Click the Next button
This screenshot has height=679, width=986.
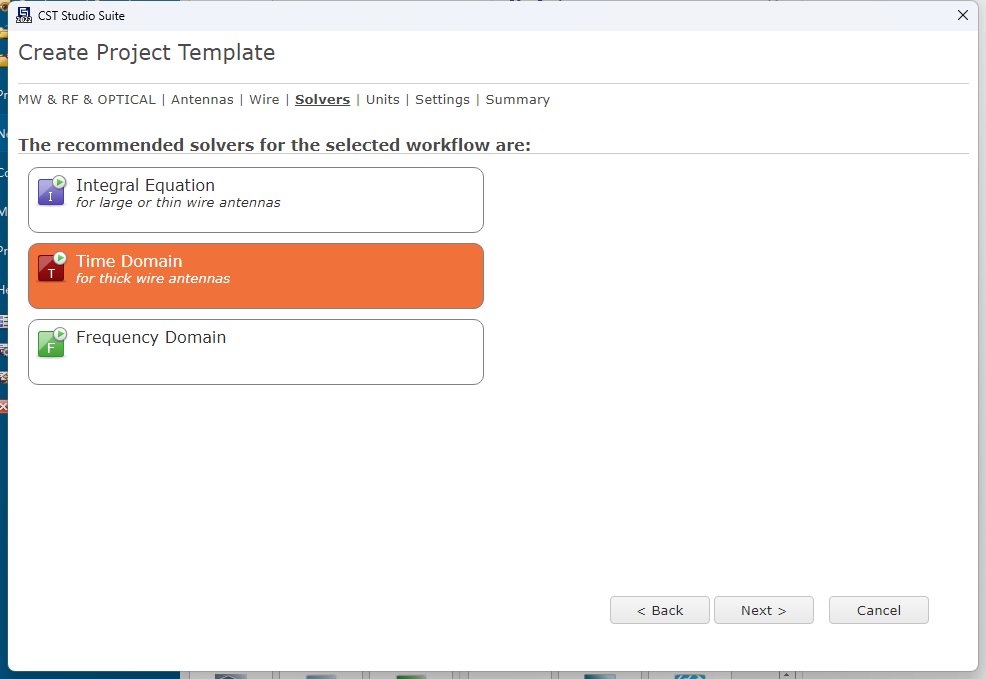[764, 610]
